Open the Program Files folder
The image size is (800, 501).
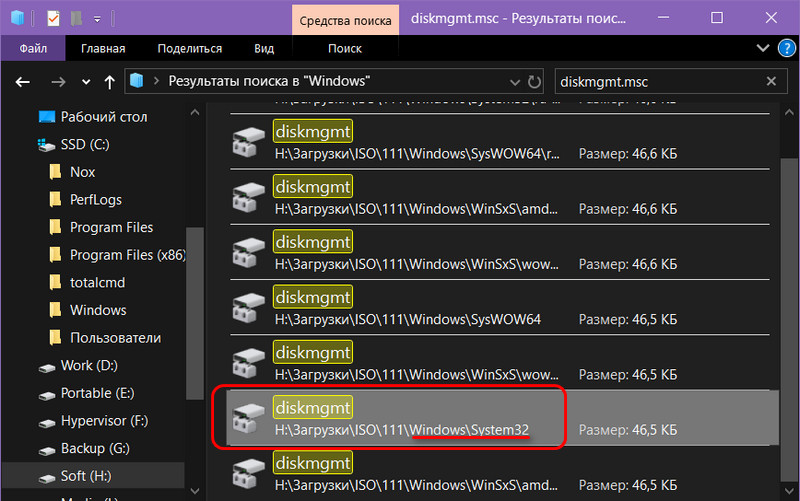tap(111, 227)
